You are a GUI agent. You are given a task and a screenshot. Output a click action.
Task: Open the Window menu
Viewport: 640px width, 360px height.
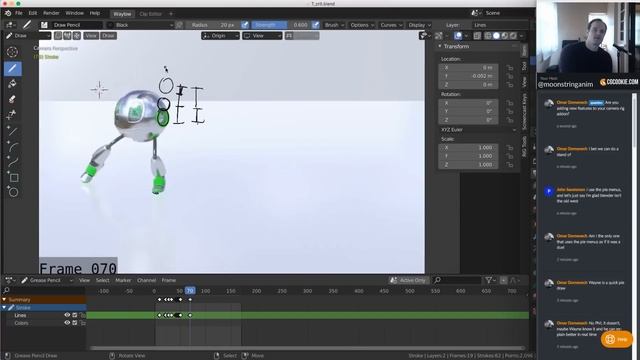click(74, 13)
